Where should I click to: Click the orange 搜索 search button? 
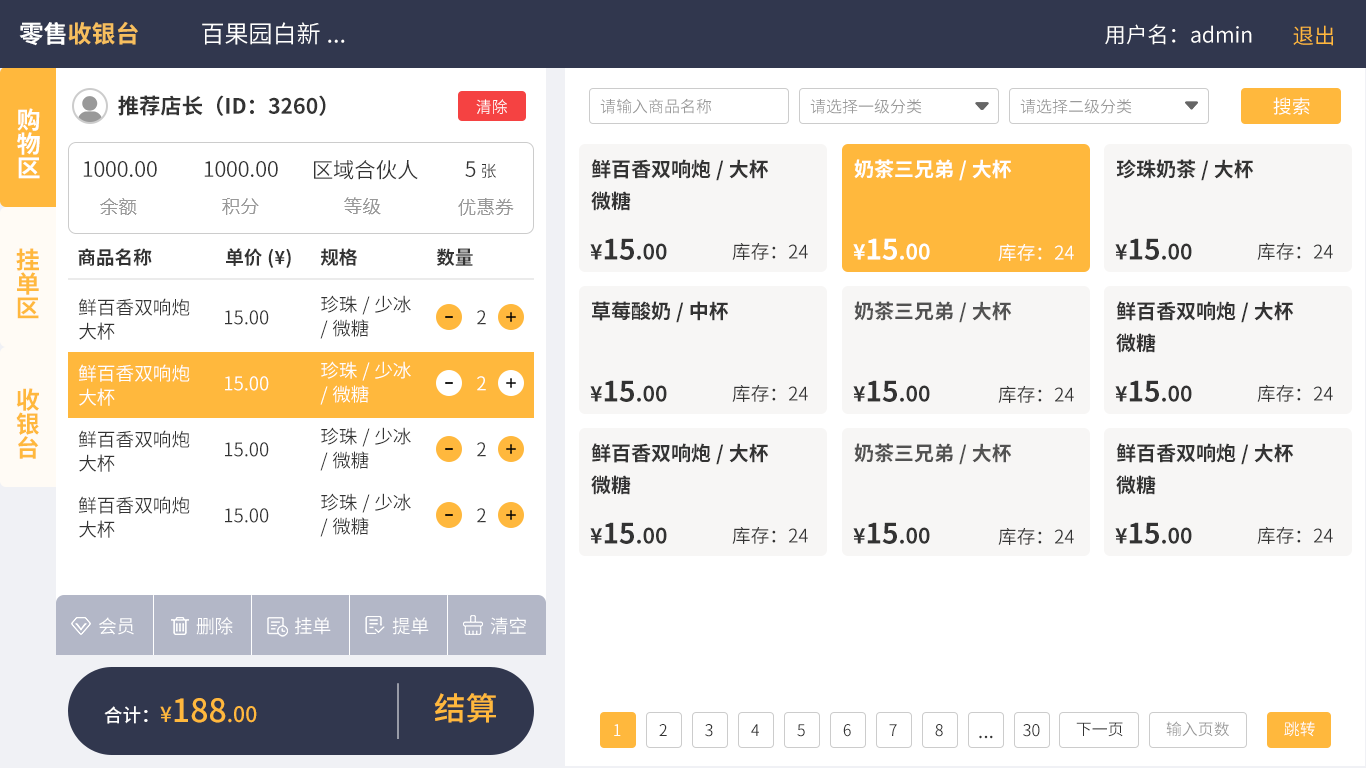click(1290, 106)
